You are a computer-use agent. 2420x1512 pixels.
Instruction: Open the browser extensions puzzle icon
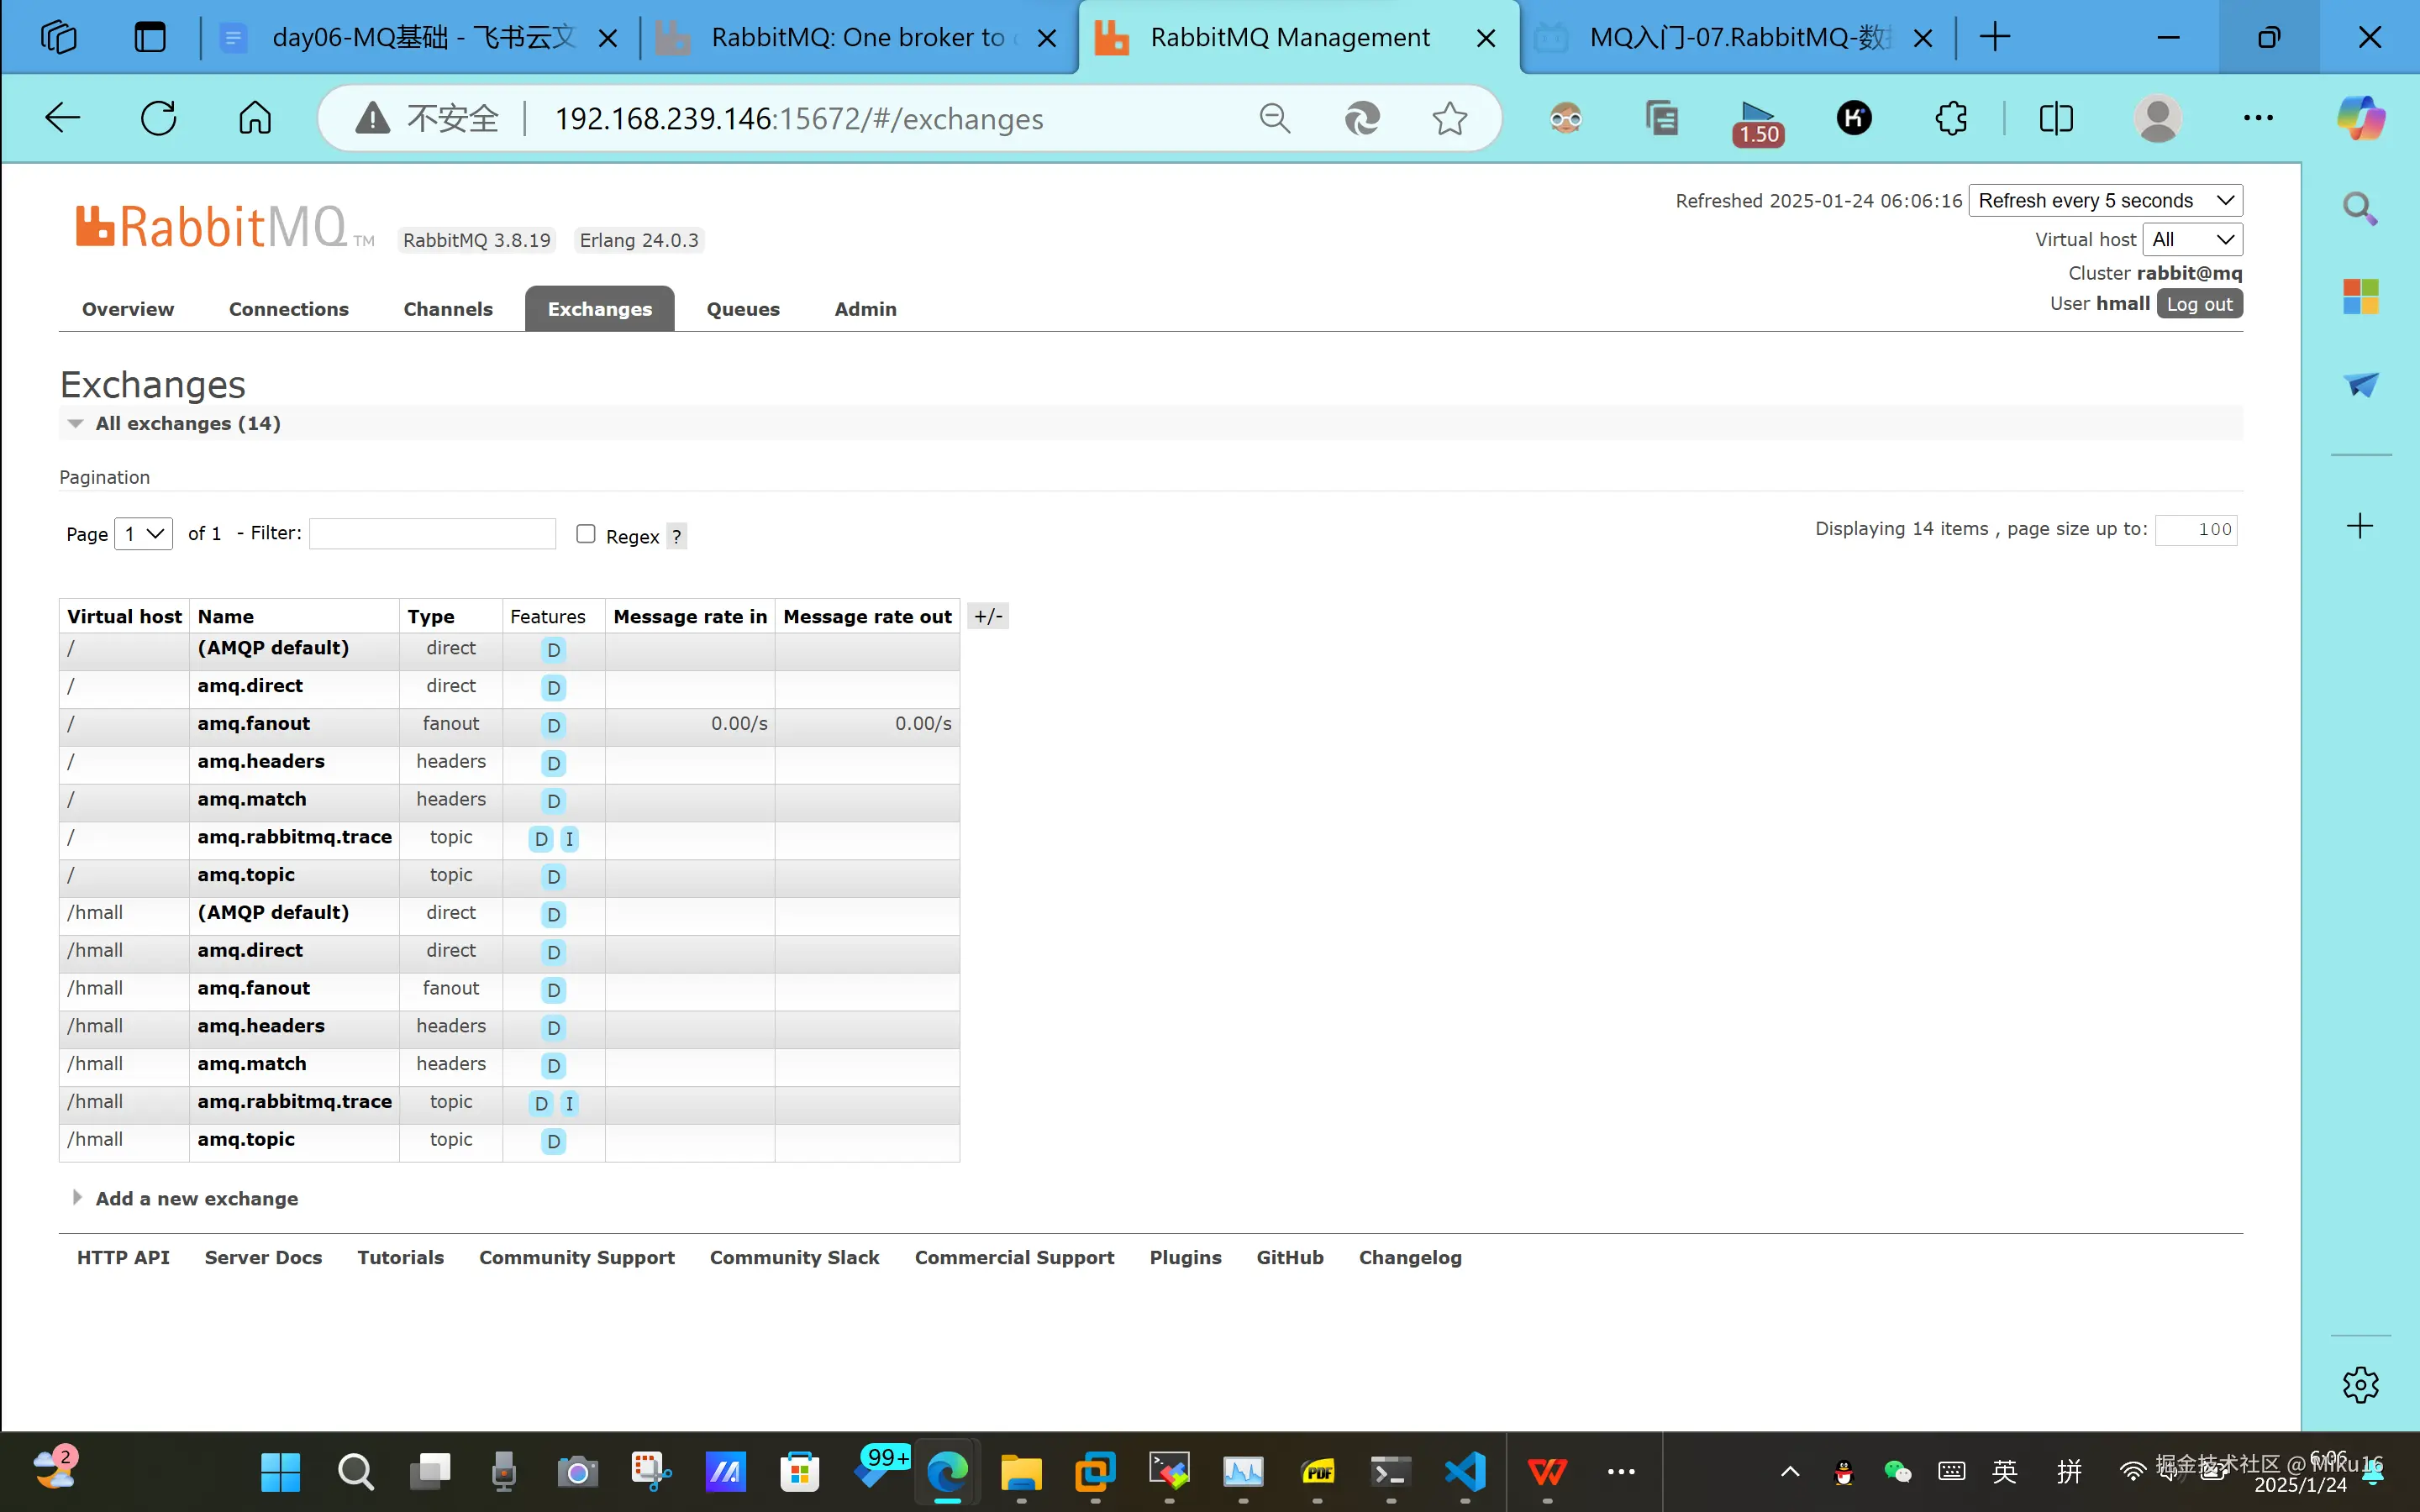click(x=1950, y=118)
